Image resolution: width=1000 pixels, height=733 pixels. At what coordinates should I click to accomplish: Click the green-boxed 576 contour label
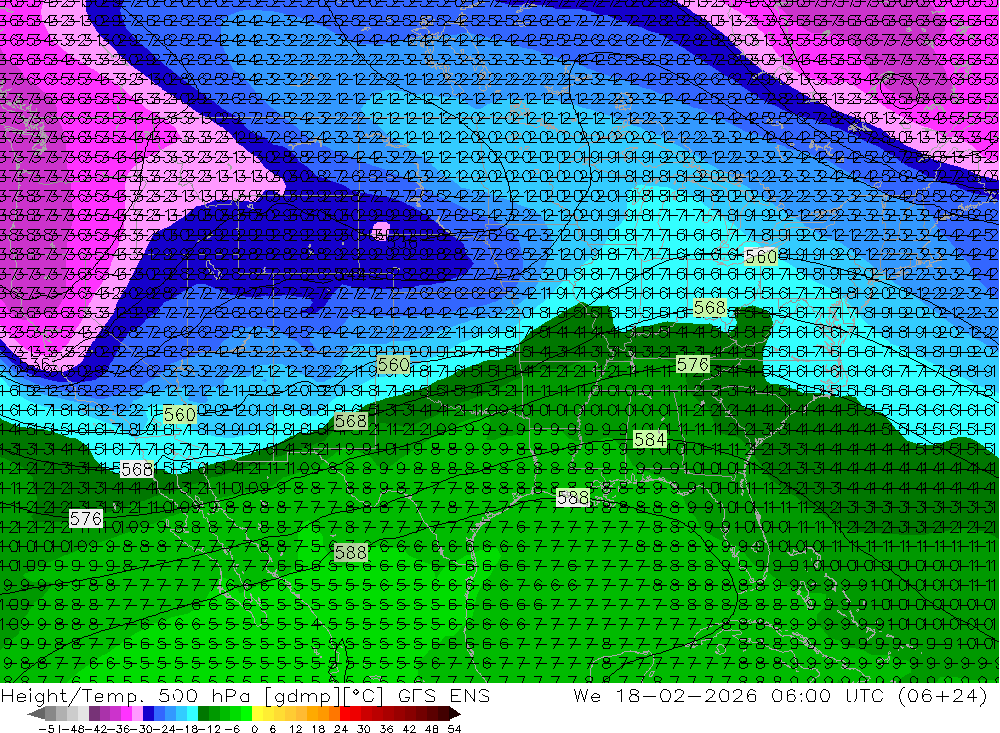point(693,364)
